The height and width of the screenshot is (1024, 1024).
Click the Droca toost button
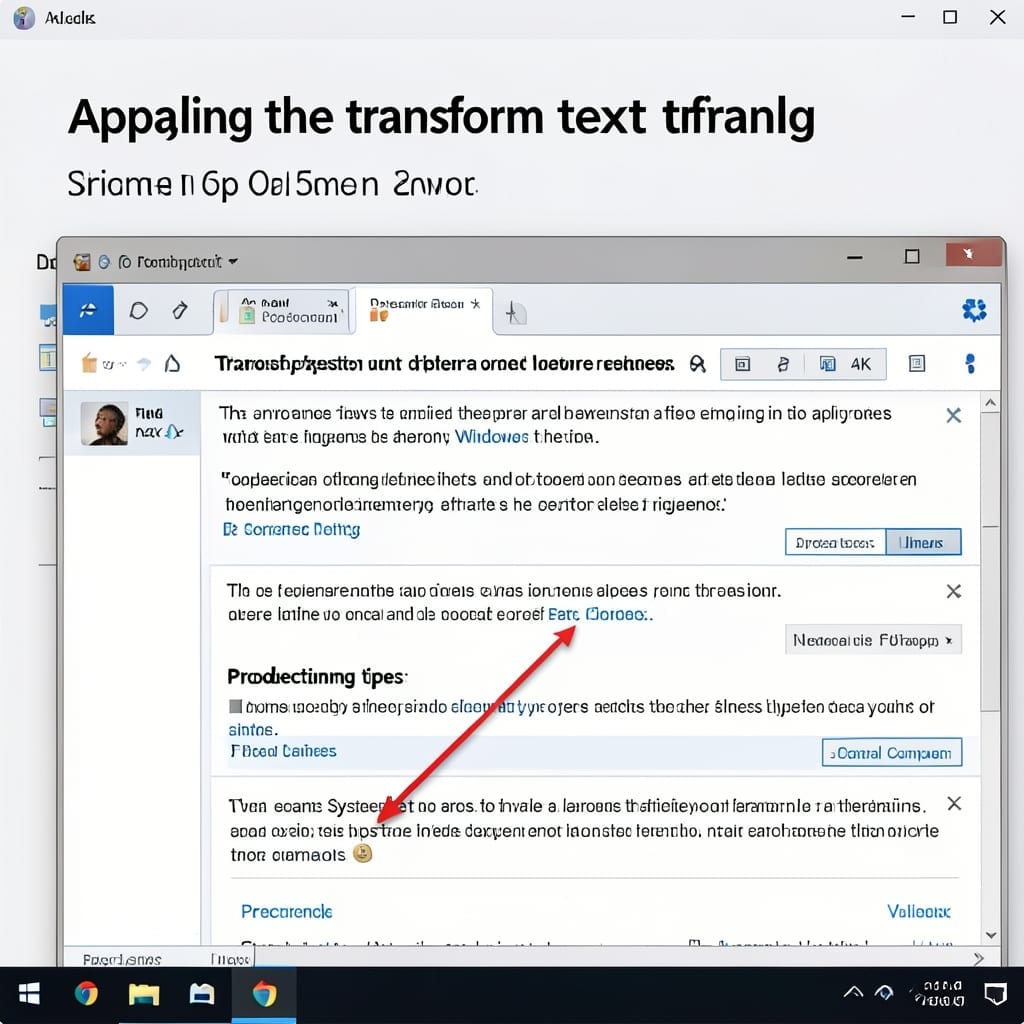[835, 543]
